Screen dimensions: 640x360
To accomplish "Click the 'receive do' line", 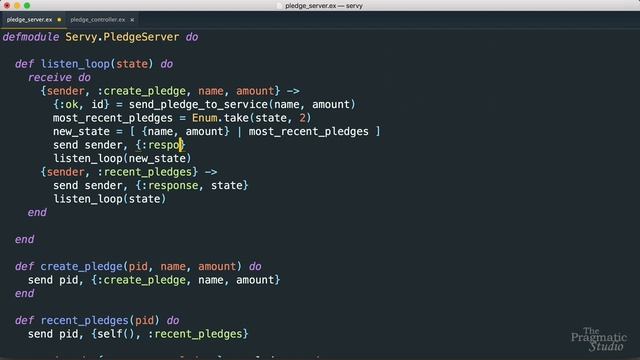I will 59,78.
